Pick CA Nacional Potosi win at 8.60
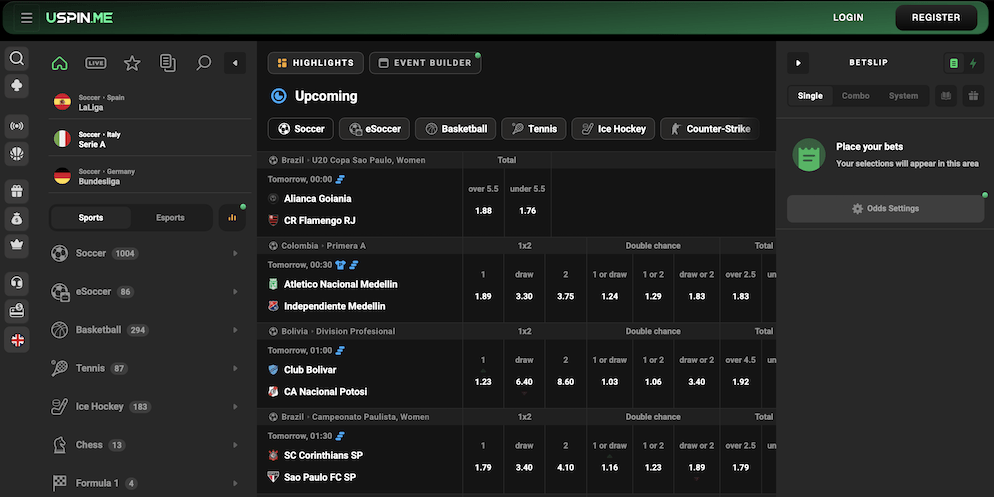The image size is (994, 497). point(565,373)
